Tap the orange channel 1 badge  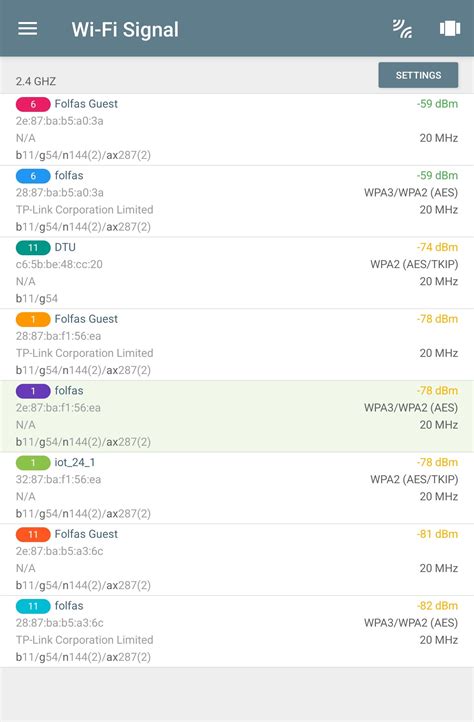coord(33,319)
